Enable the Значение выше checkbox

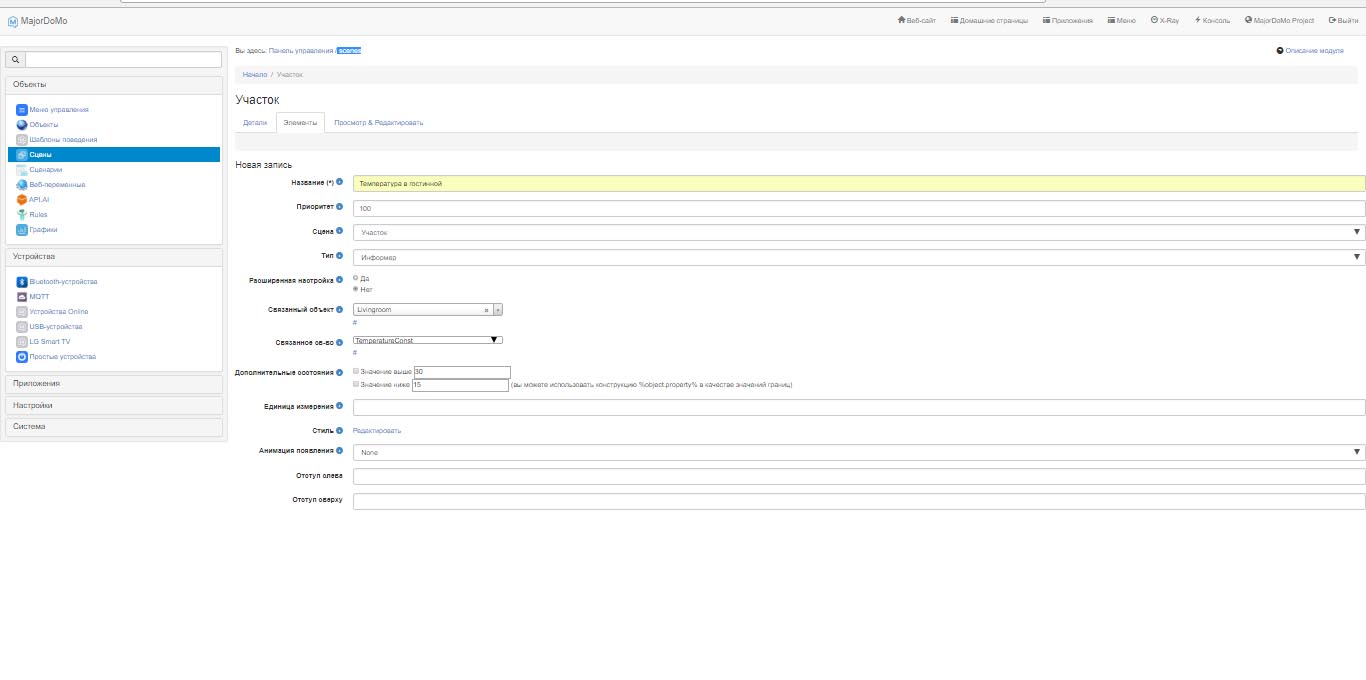pos(356,371)
